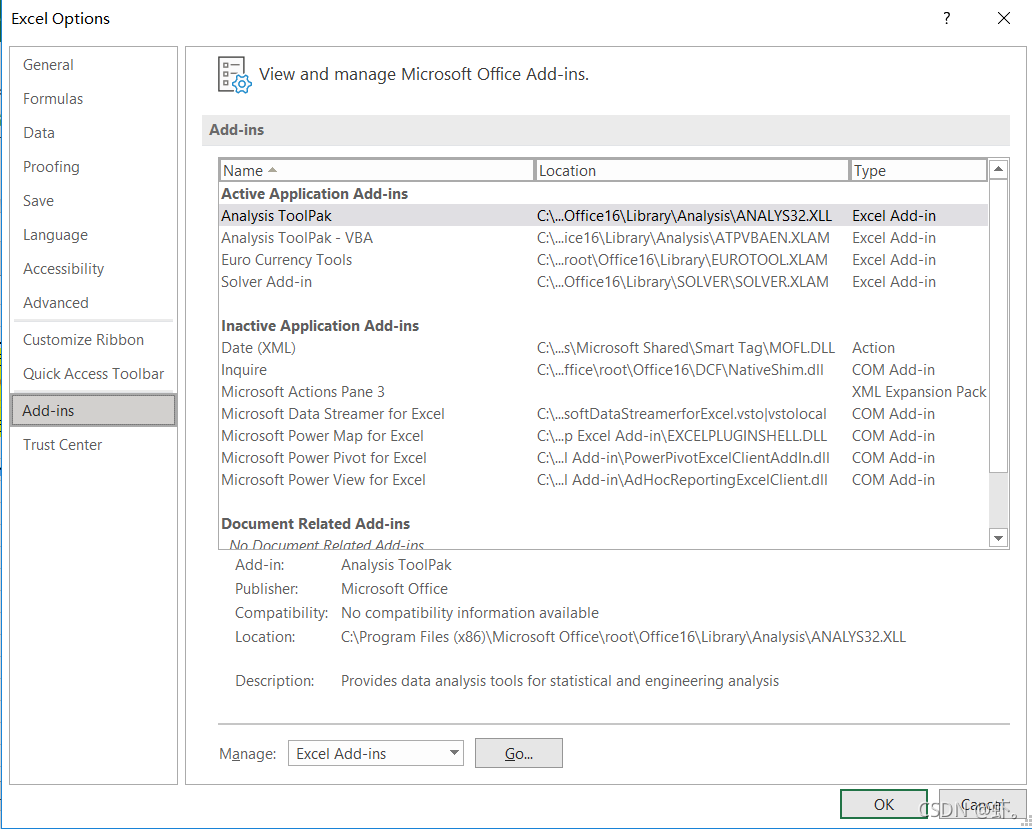The width and height of the screenshot is (1032, 829).
Task: Confirm changes with the OK button
Action: pos(884,804)
